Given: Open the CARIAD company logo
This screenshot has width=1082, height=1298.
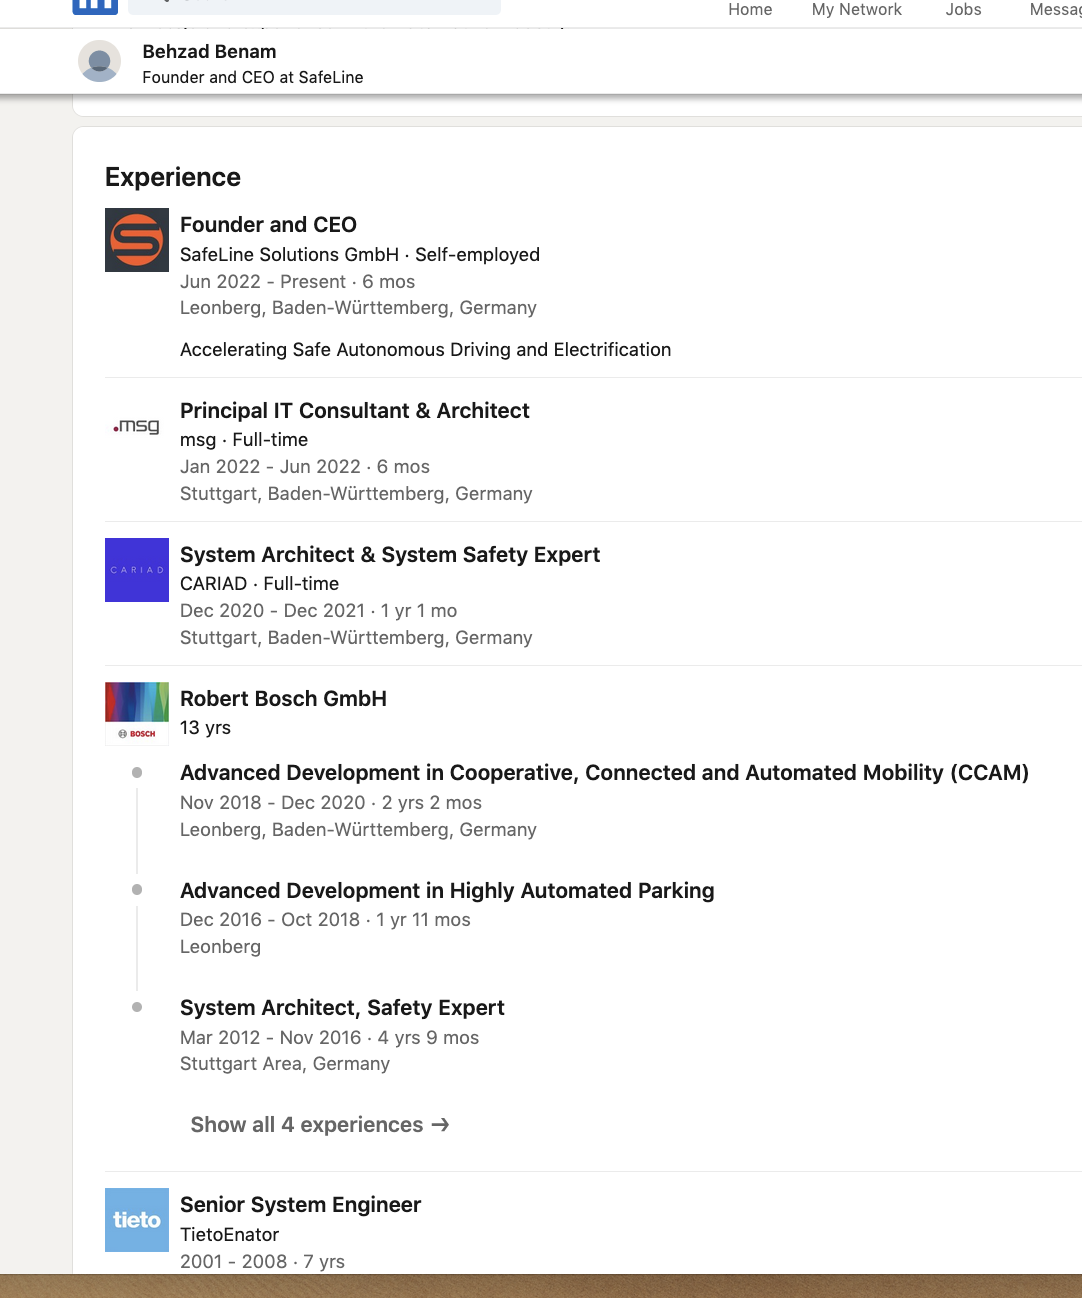Looking at the screenshot, I should 137,570.
